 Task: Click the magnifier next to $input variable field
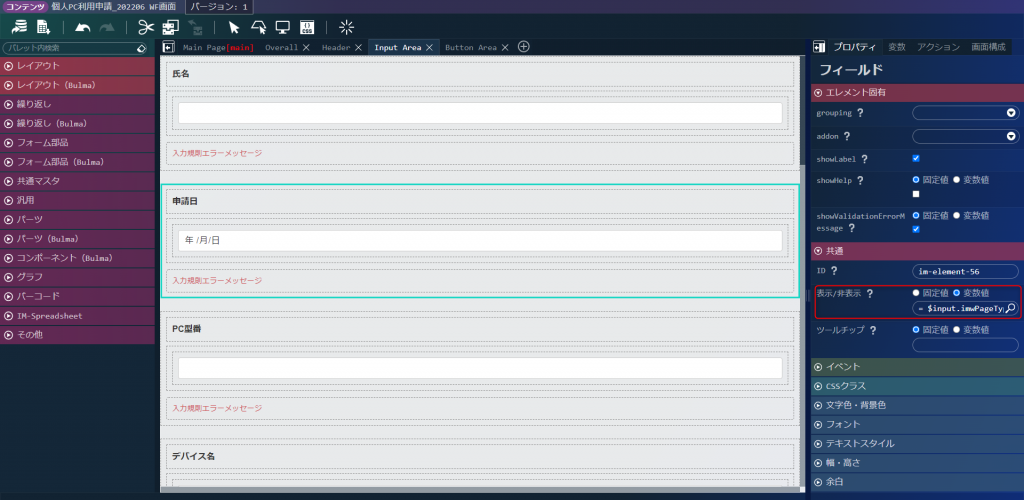pyautogui.click(x=1010, y=308)
